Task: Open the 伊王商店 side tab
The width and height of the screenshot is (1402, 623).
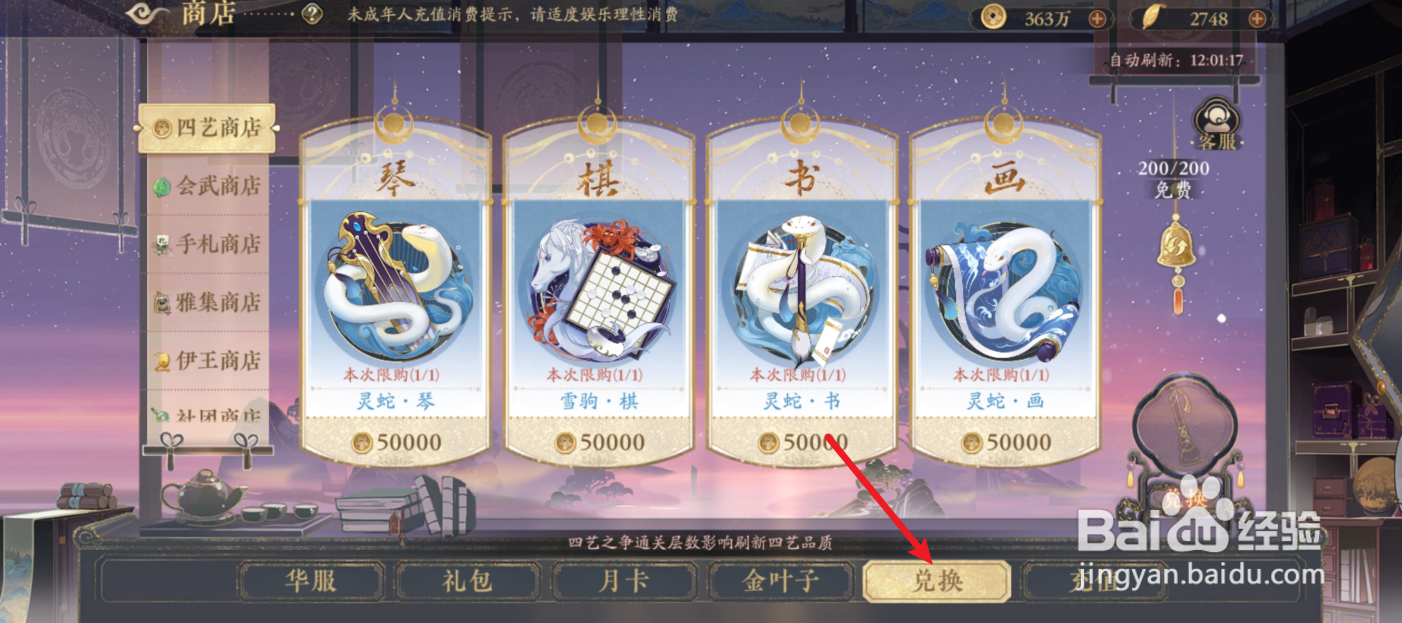Action: (207, 360)
